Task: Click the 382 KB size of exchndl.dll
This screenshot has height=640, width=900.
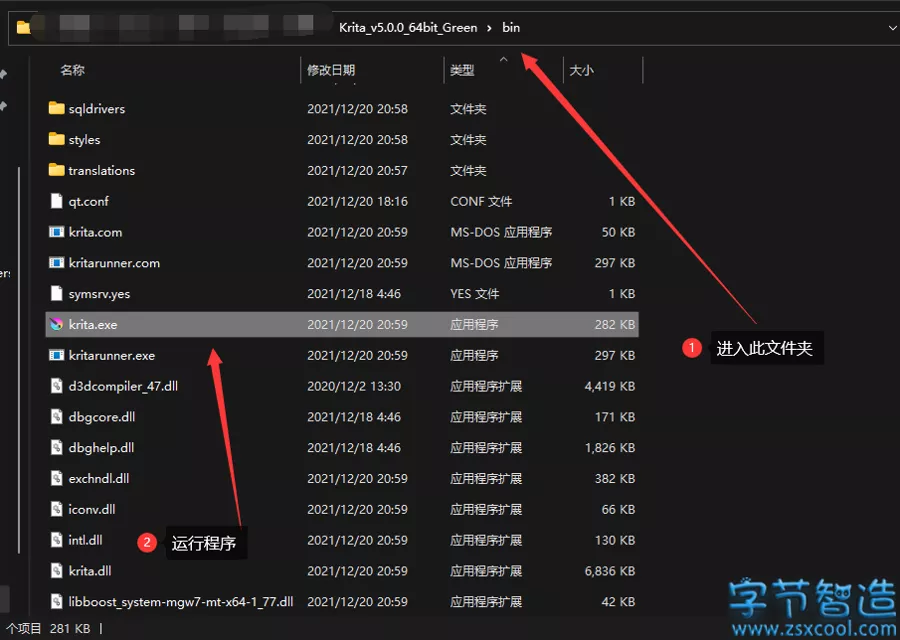Action: click(615, 478)
